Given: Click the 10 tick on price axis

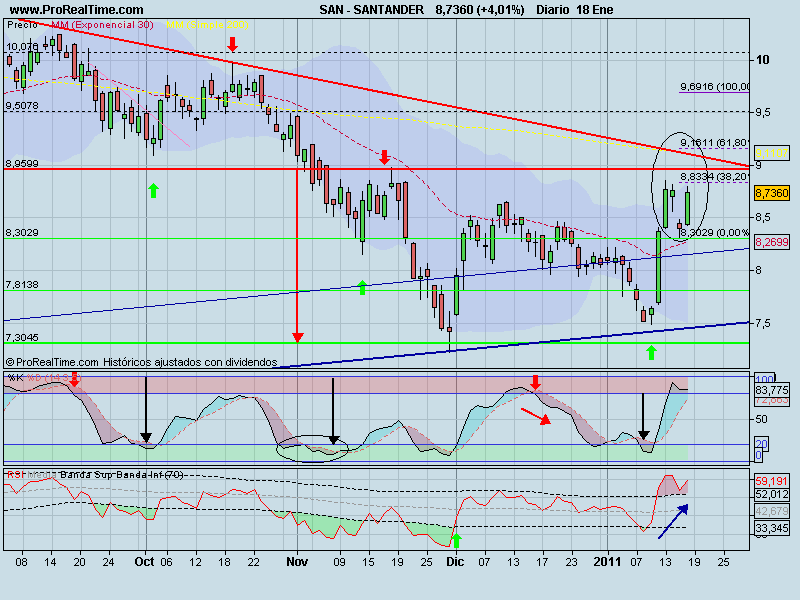Looking at the screenshot, I should tap(762, 60).
